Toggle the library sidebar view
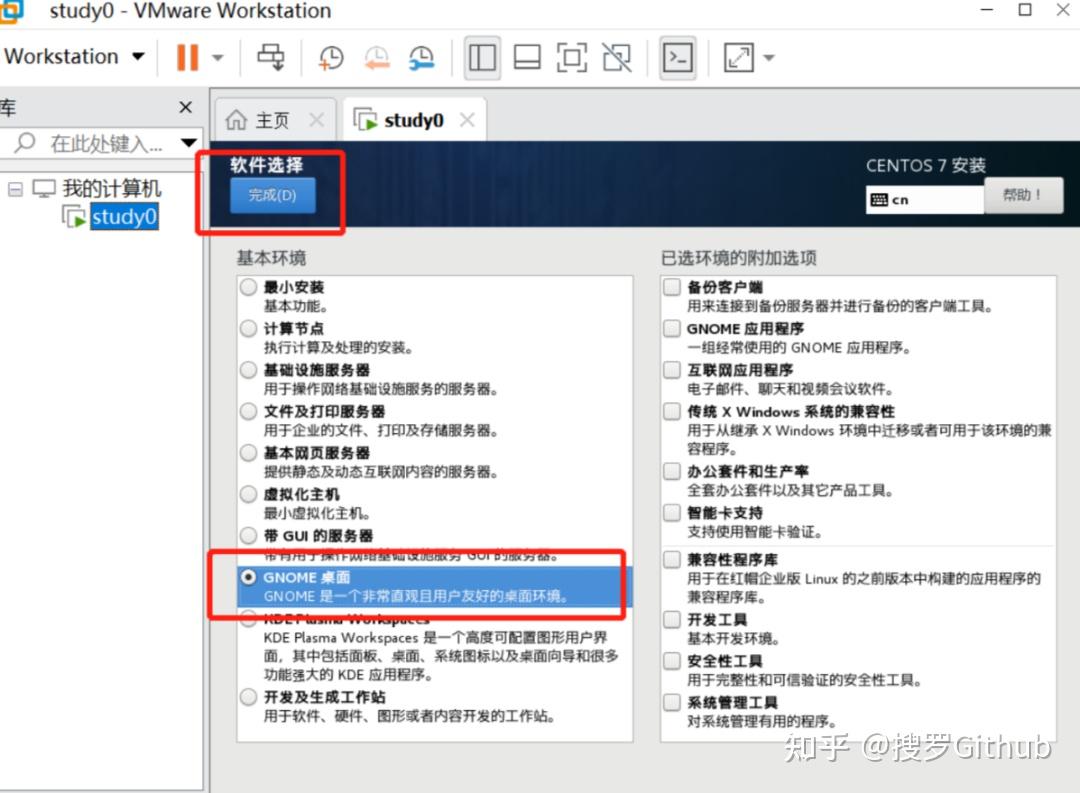The width and height of the screenshot is (1080, 793). click(482, 58)
